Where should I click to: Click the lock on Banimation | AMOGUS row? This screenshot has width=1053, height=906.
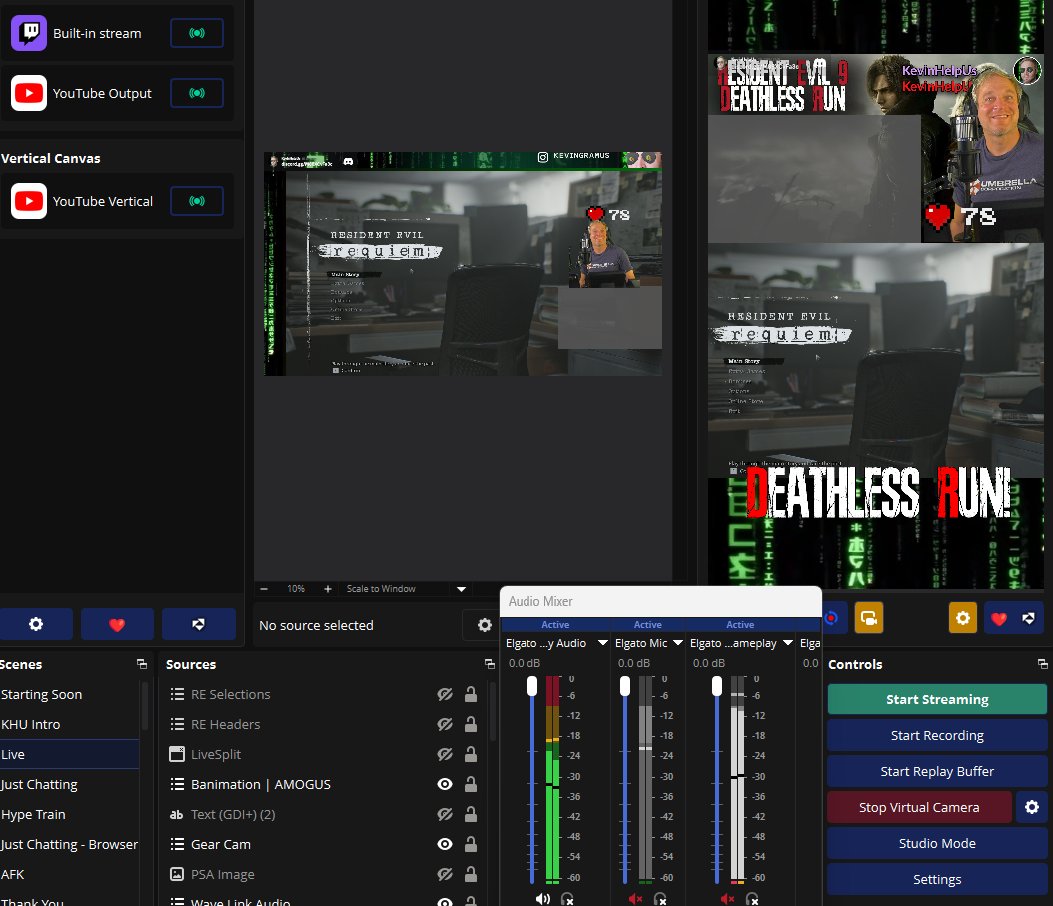471,784
